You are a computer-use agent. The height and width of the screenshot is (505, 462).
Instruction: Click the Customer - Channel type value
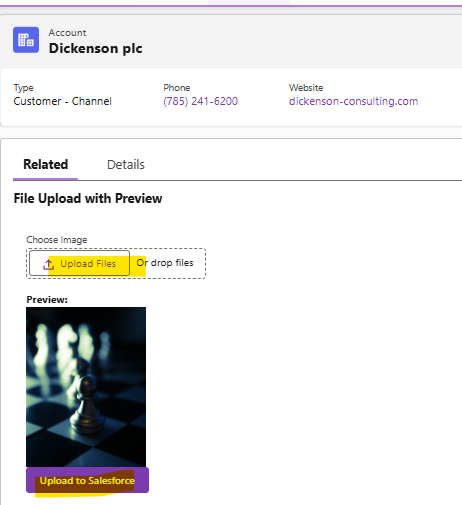click(63, 101)
